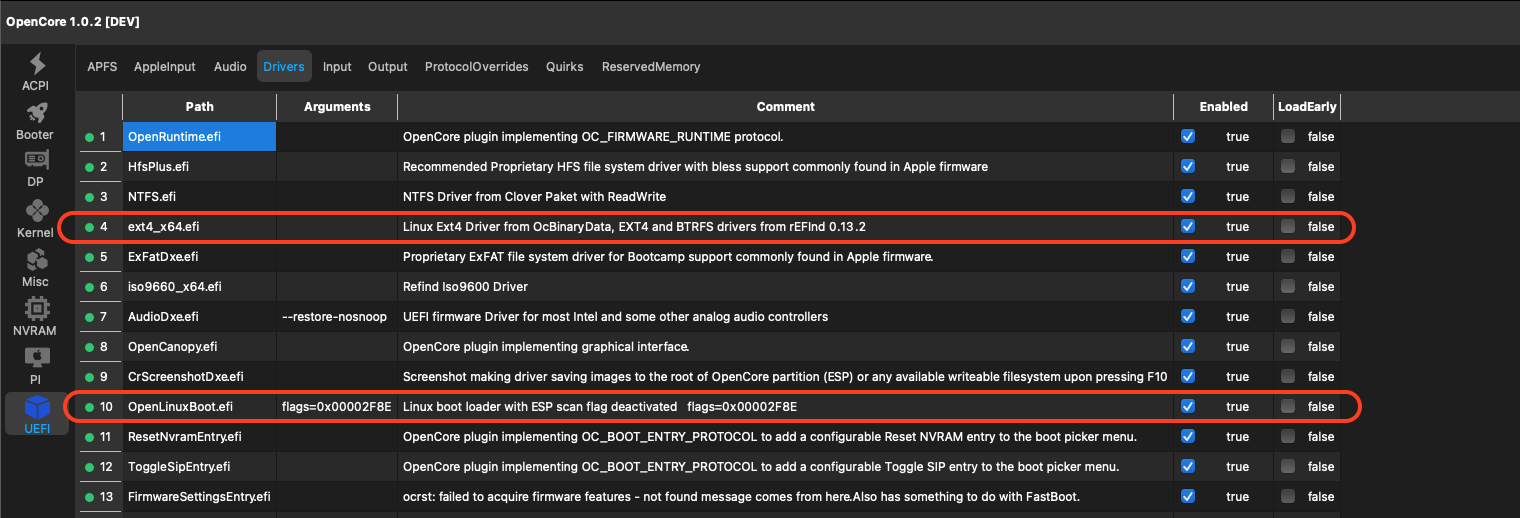Open the DP device properties icon

[36, 162]
